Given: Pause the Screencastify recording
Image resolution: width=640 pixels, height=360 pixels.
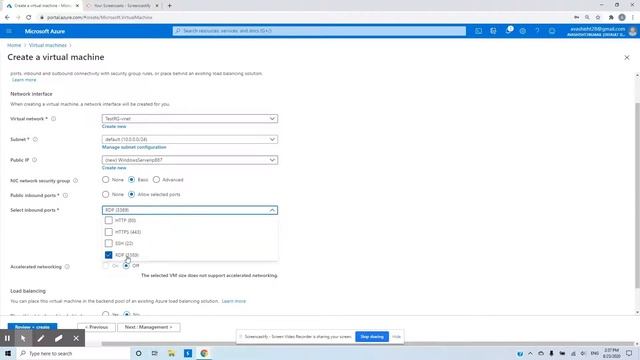Looking at the screenshot, I should (7, 338).
